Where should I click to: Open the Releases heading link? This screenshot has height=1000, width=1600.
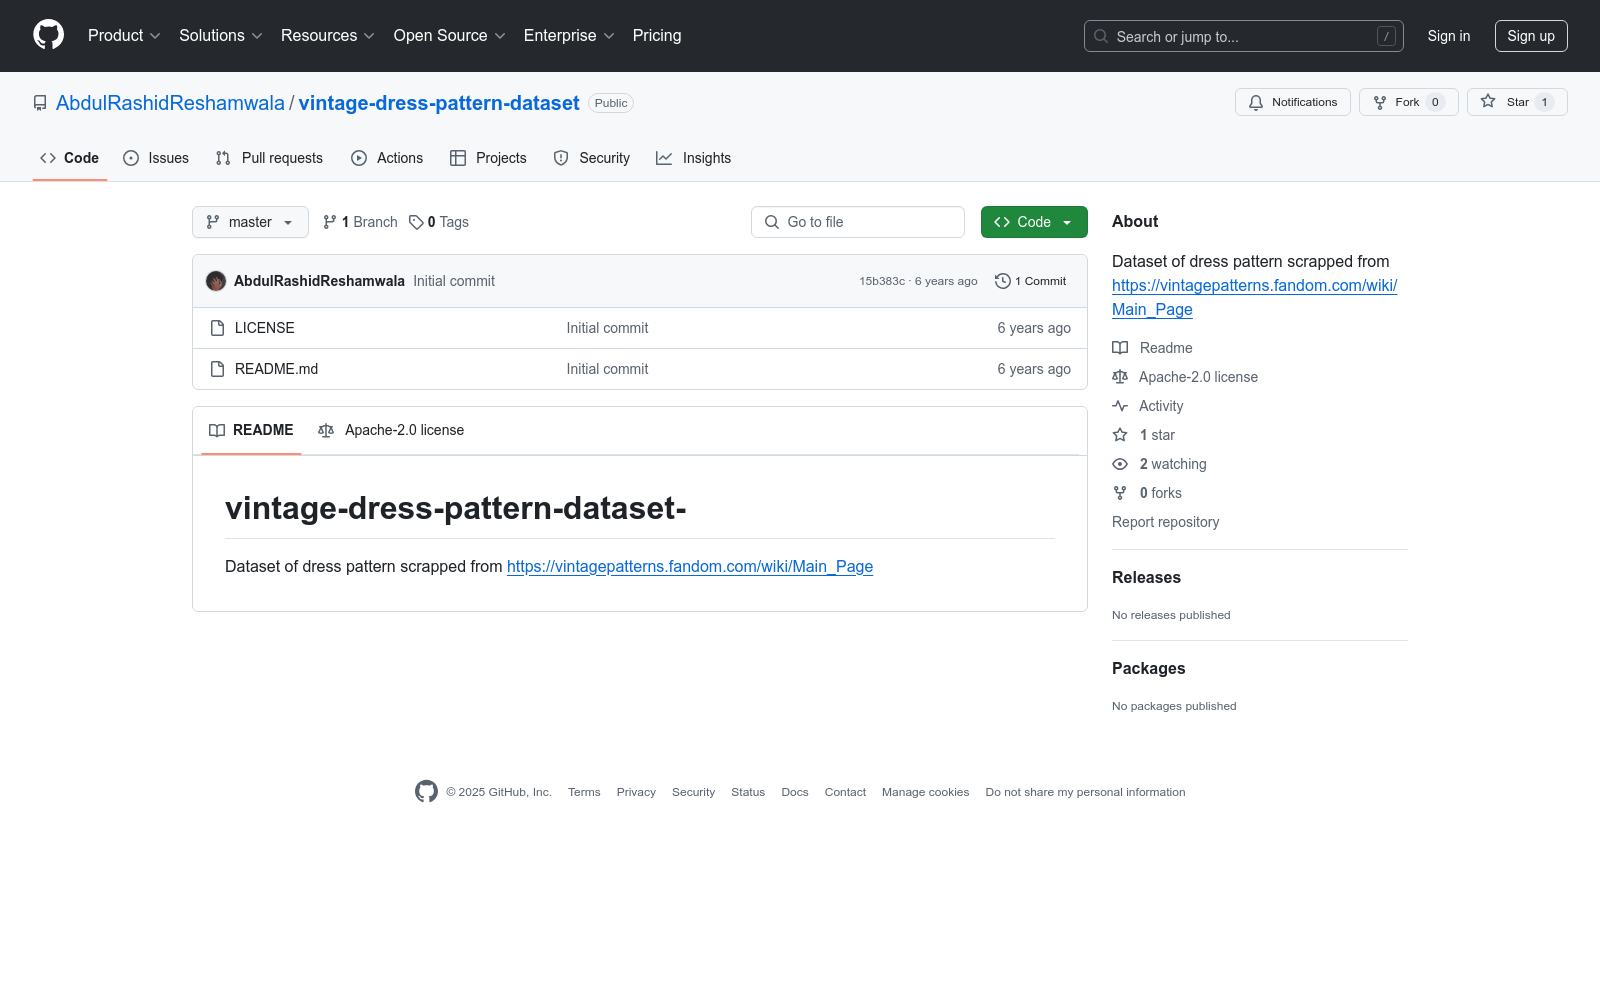click(1146, 578)
